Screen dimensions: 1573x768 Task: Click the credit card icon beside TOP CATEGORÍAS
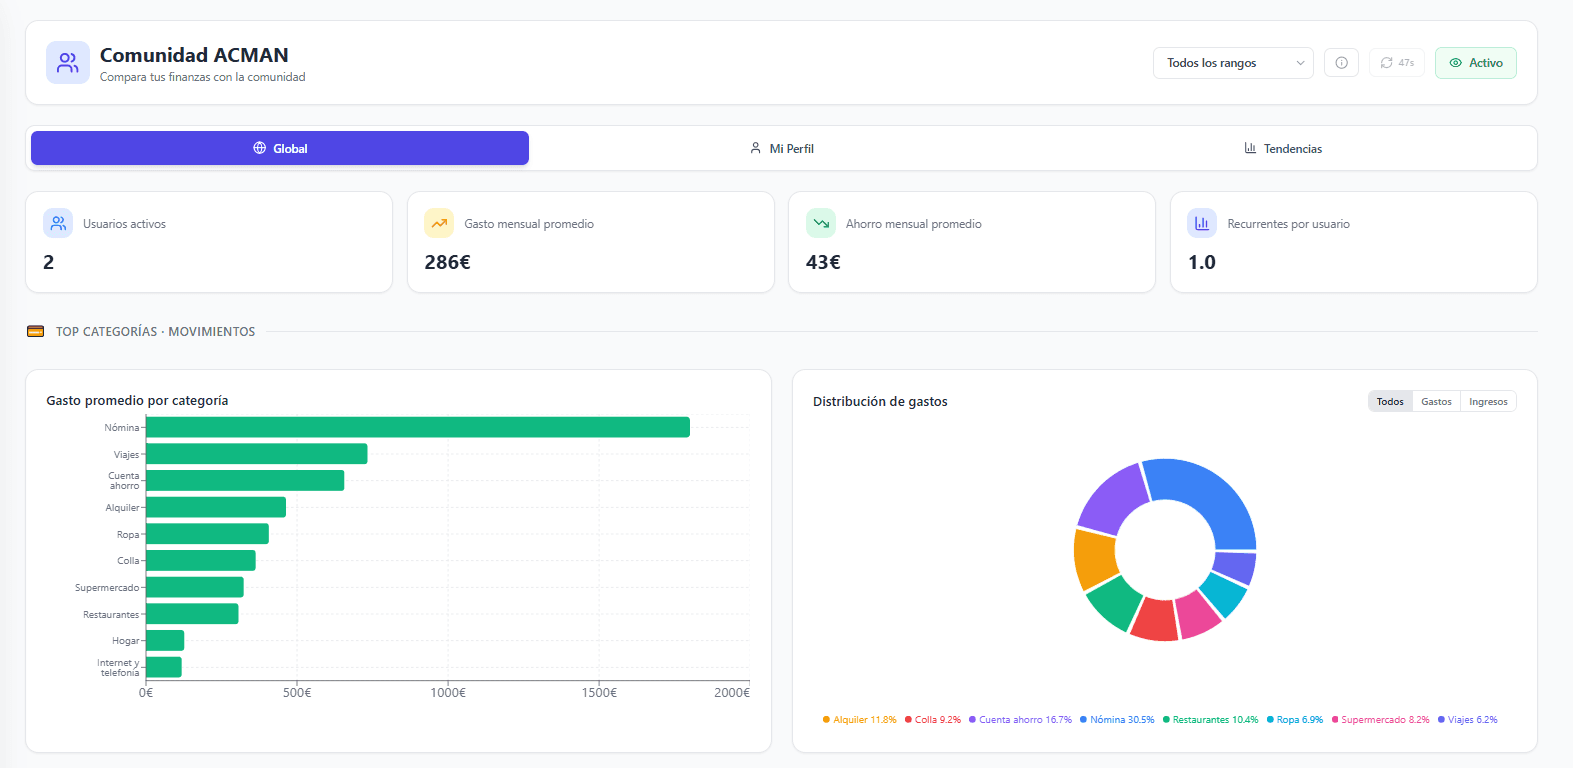(x=35, y=331)
